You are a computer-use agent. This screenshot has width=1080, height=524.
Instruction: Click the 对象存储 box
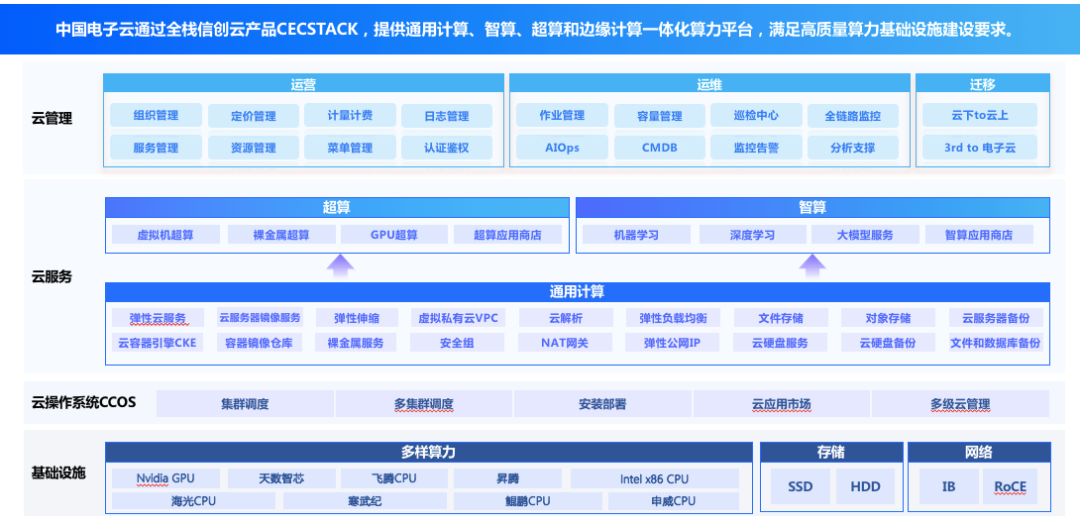pyautogui.click(x=888, y=318)
